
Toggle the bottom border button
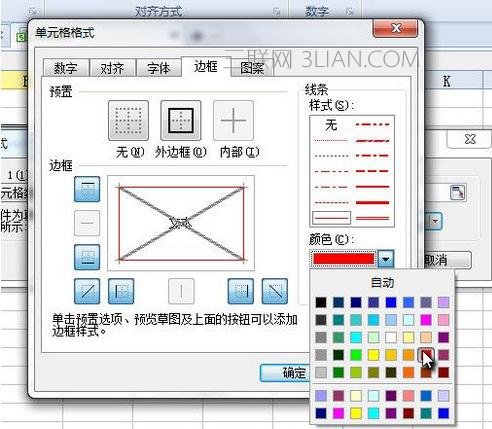[x=87, y=257]
